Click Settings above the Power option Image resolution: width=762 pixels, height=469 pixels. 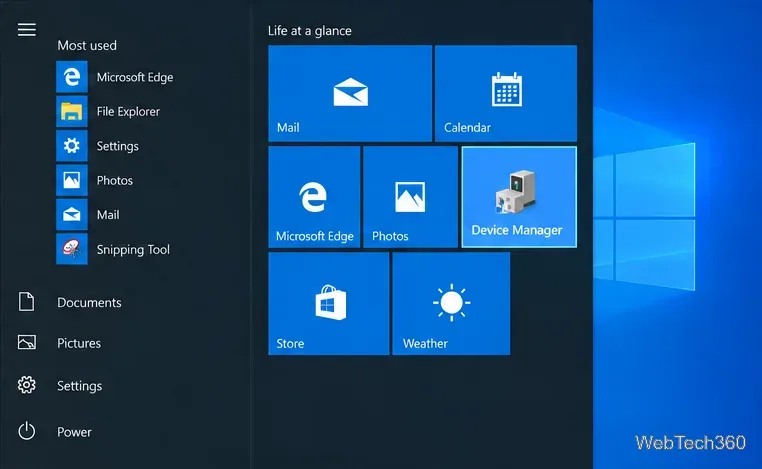point(60,385)
